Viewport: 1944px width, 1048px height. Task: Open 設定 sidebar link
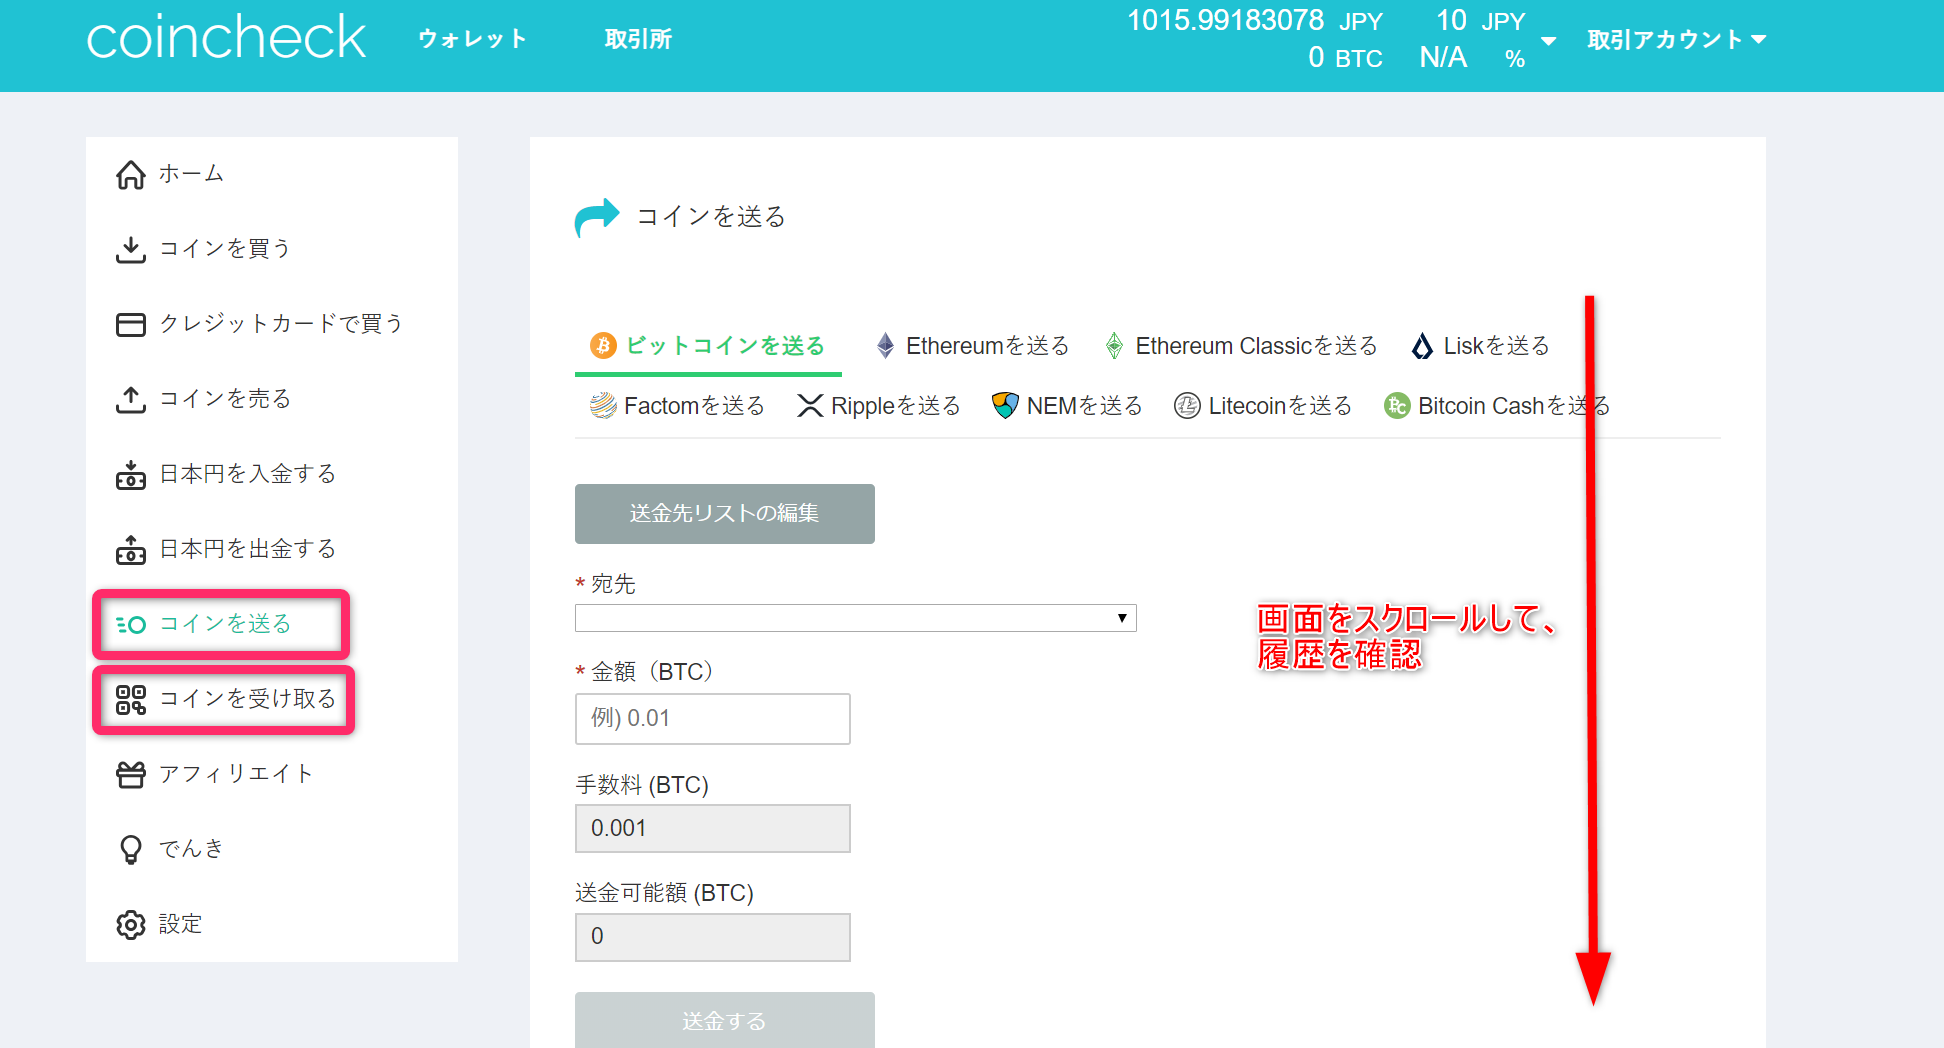tap(180, 924)
